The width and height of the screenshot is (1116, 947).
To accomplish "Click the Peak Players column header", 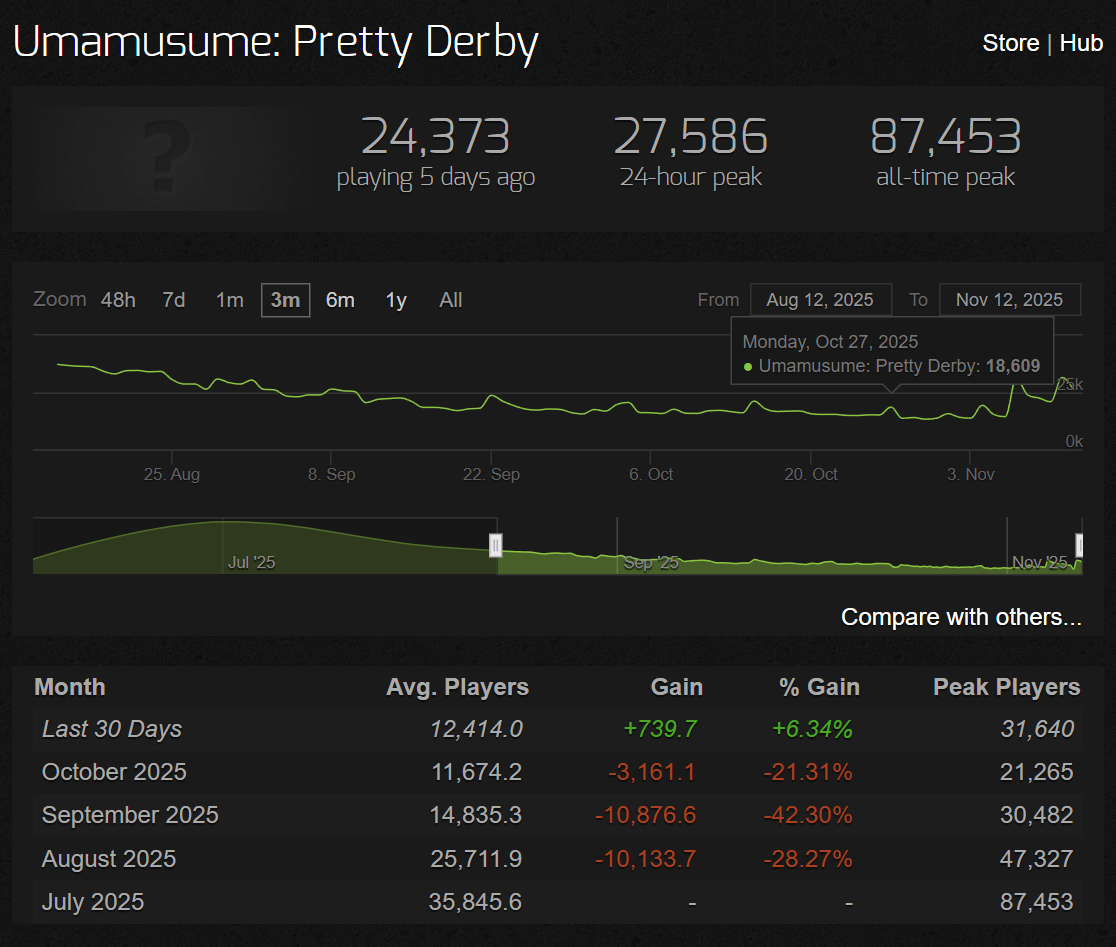I will click(x=1006, y=687).
